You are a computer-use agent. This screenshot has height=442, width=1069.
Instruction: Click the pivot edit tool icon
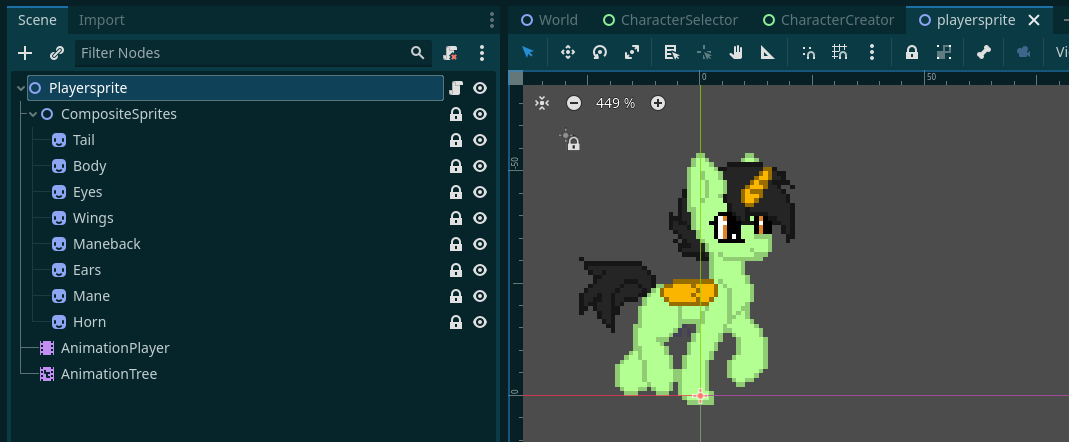(x=704, y=52)
